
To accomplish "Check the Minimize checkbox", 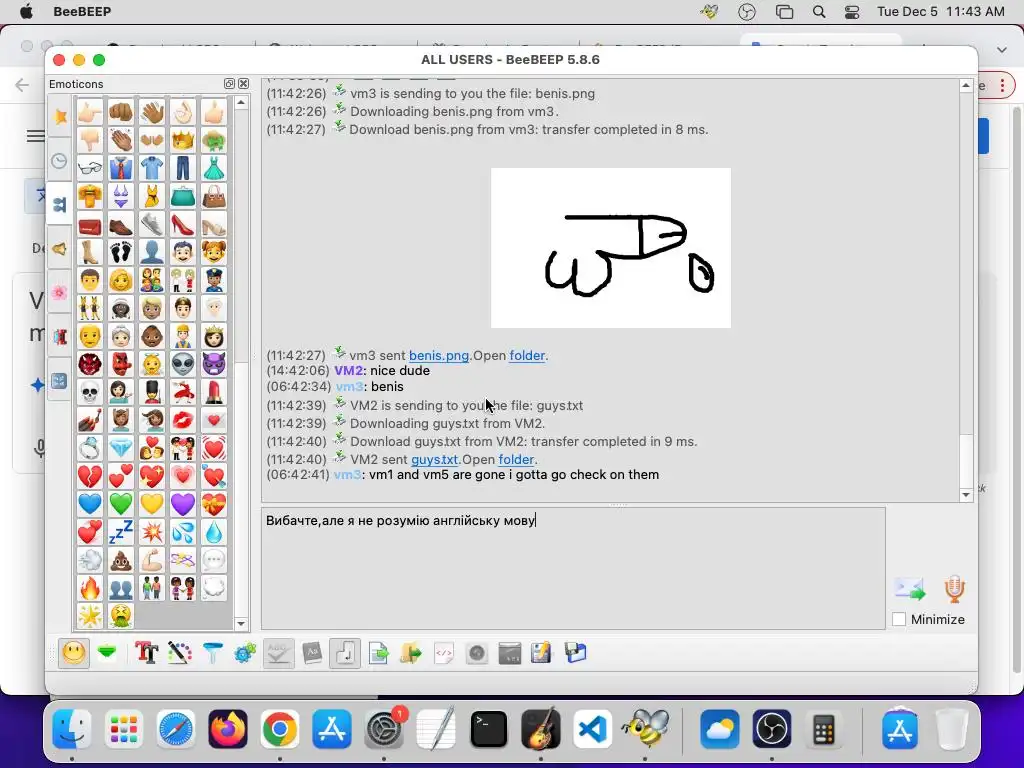I will click(899, 619).
